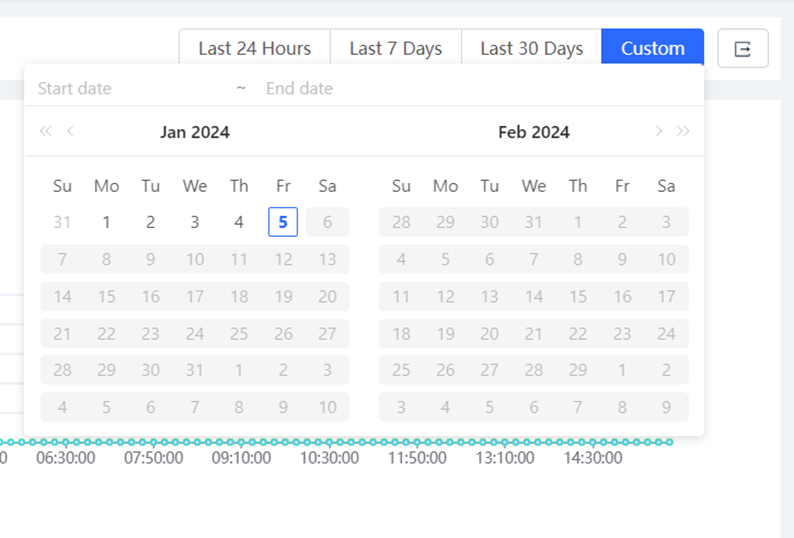Select the Last 30 Days option
Image resolution: width=794 pixels, height=538 pixels.
click(532, 49)
